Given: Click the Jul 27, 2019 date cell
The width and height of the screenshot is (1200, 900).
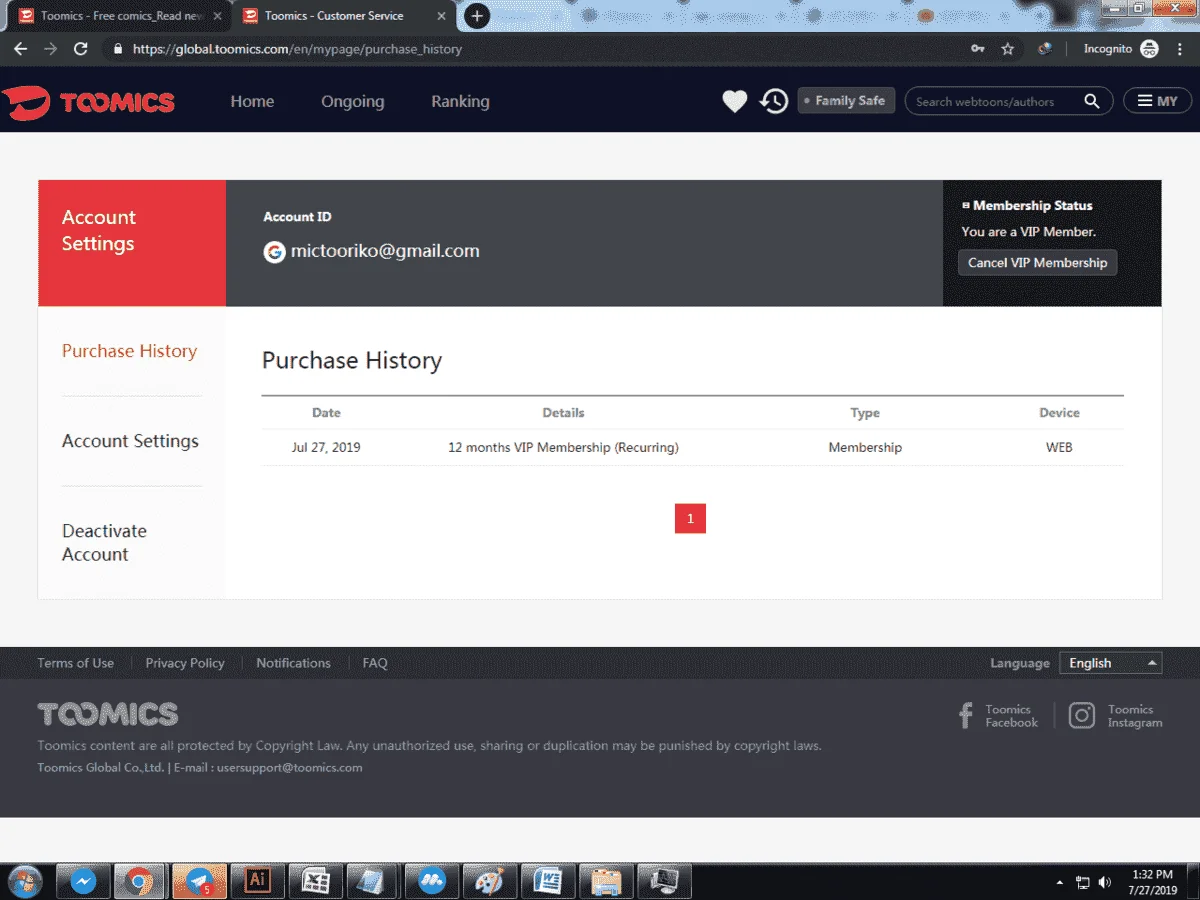Looking at the screenshot, I should (x=326, y=448).
